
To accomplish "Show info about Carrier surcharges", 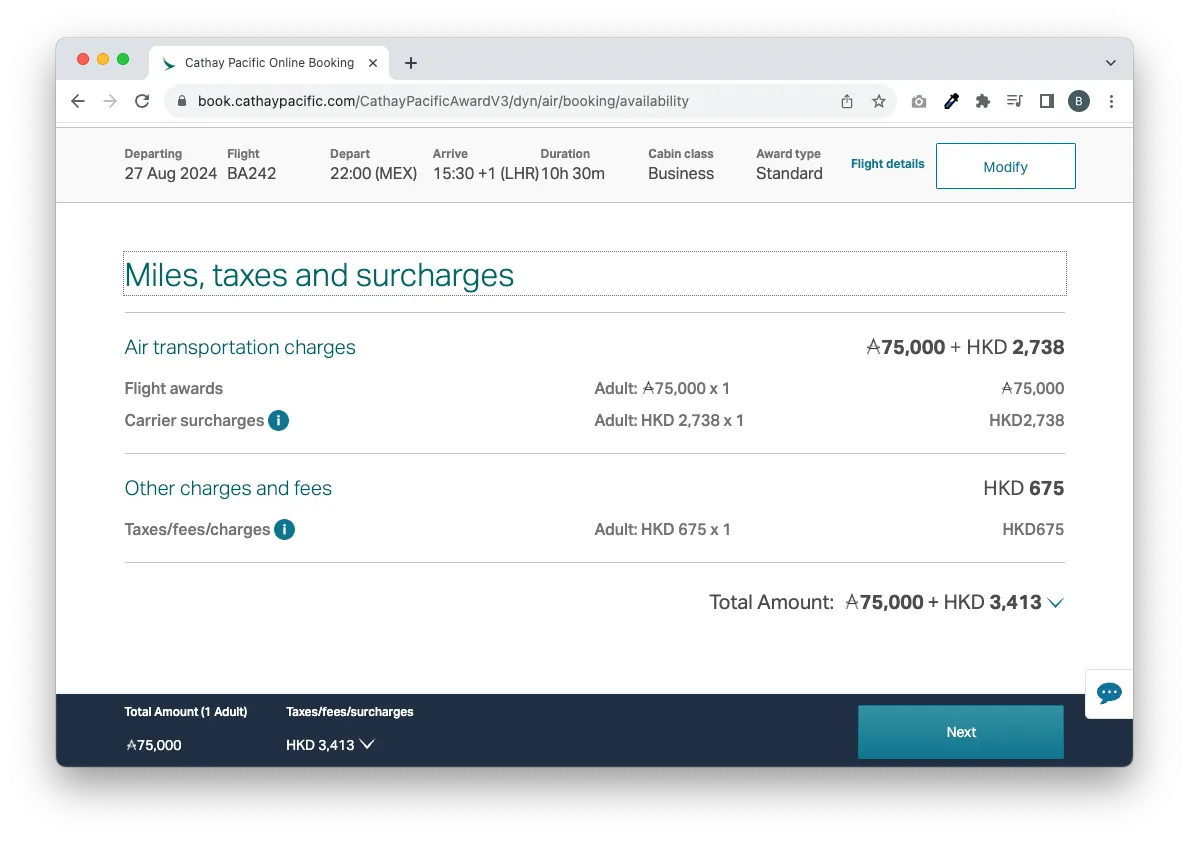I will click(x=278, y=420).
